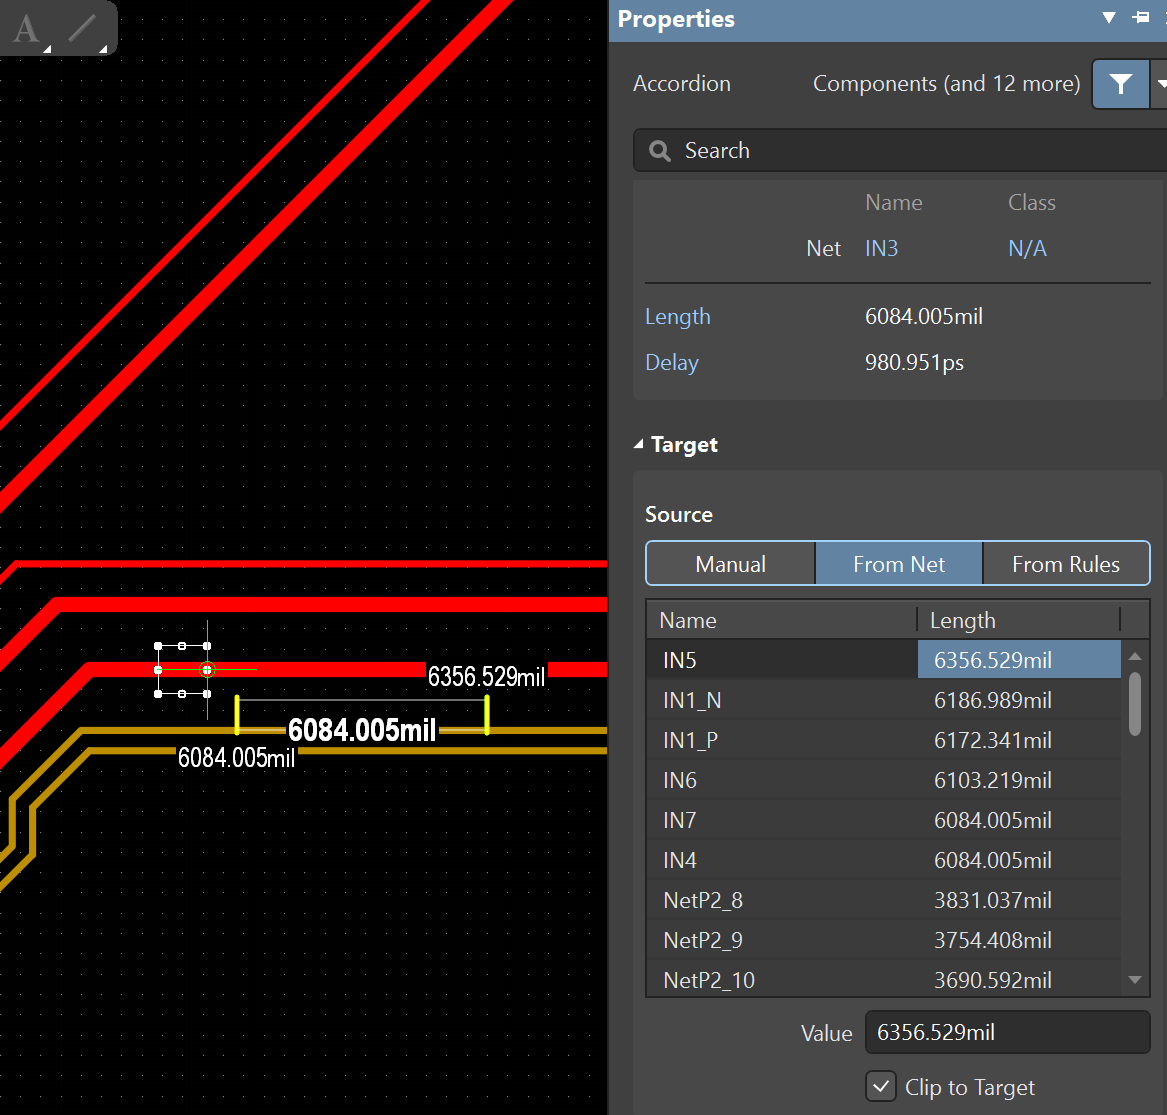Switch target source to Manual
The height and width of the screenshot is (1115, 1167).
point(730,564)
